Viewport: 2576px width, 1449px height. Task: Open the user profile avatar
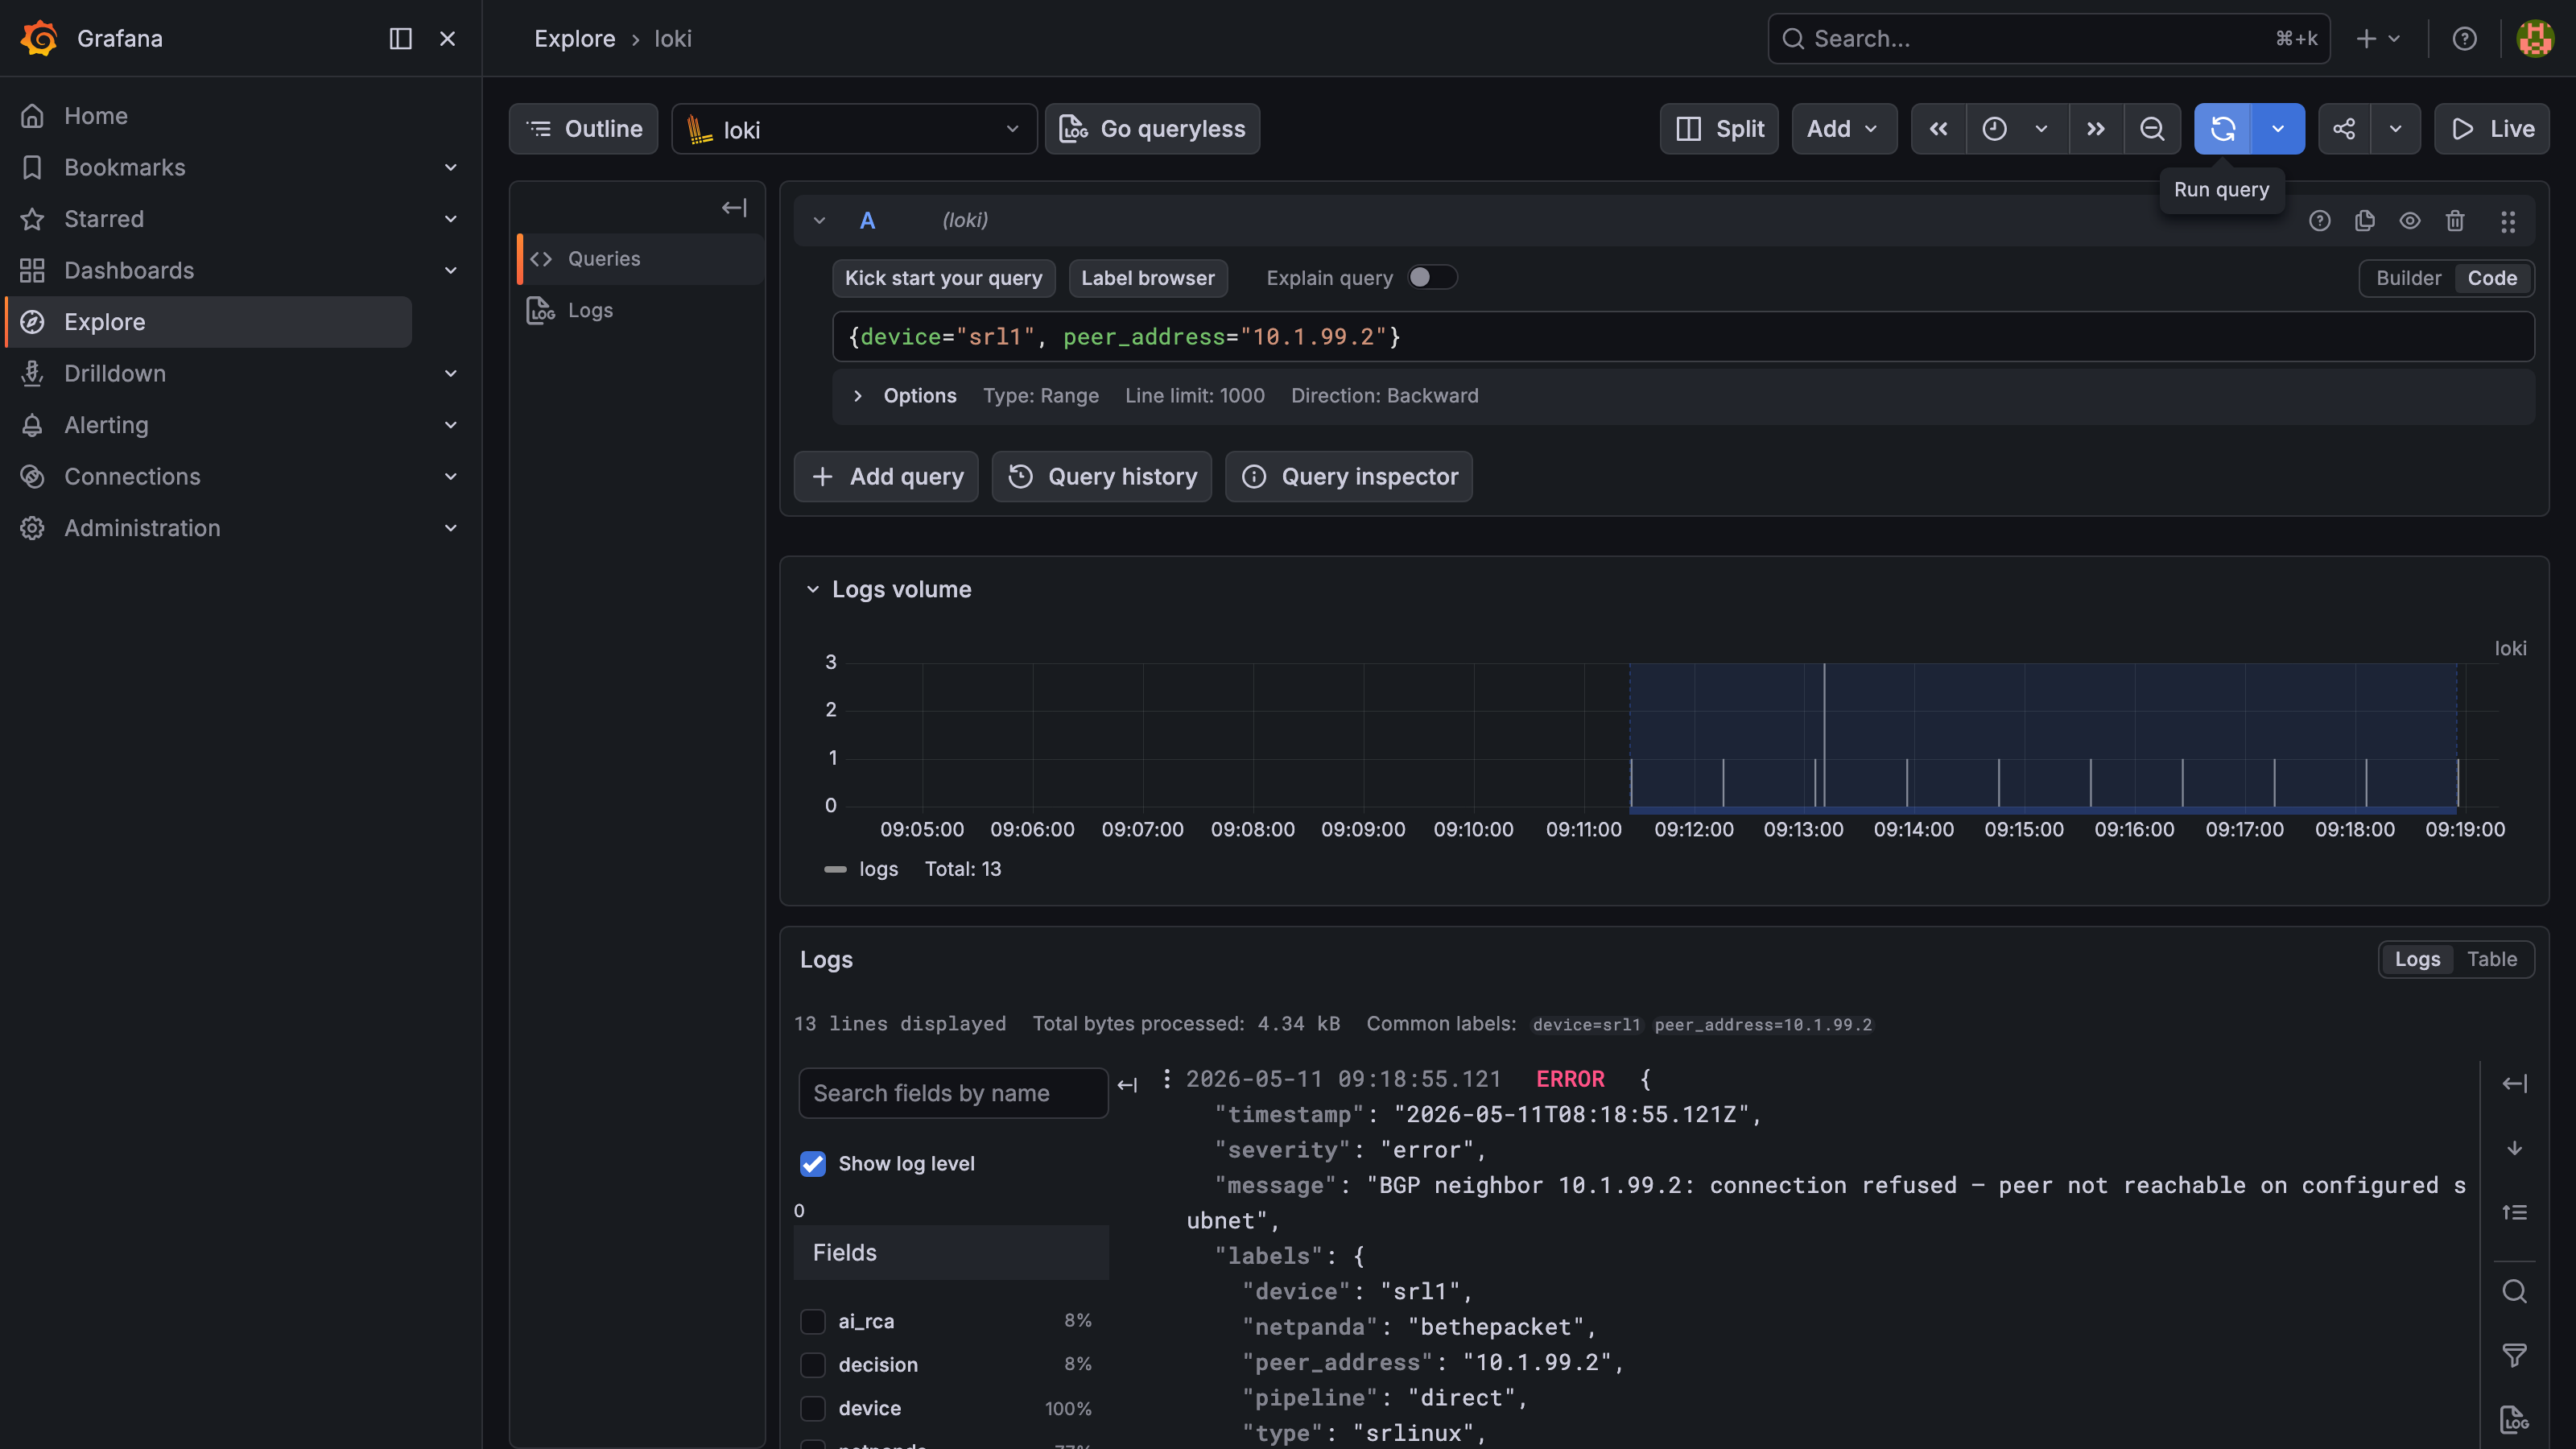coord(2535,38)
